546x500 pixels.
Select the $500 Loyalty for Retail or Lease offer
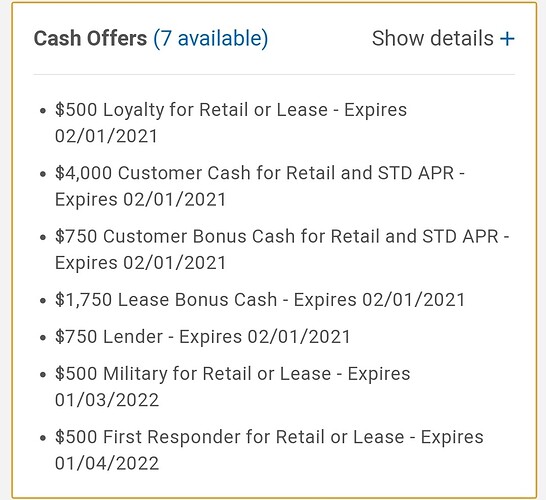pyautogui.click(x=231, y=123)
